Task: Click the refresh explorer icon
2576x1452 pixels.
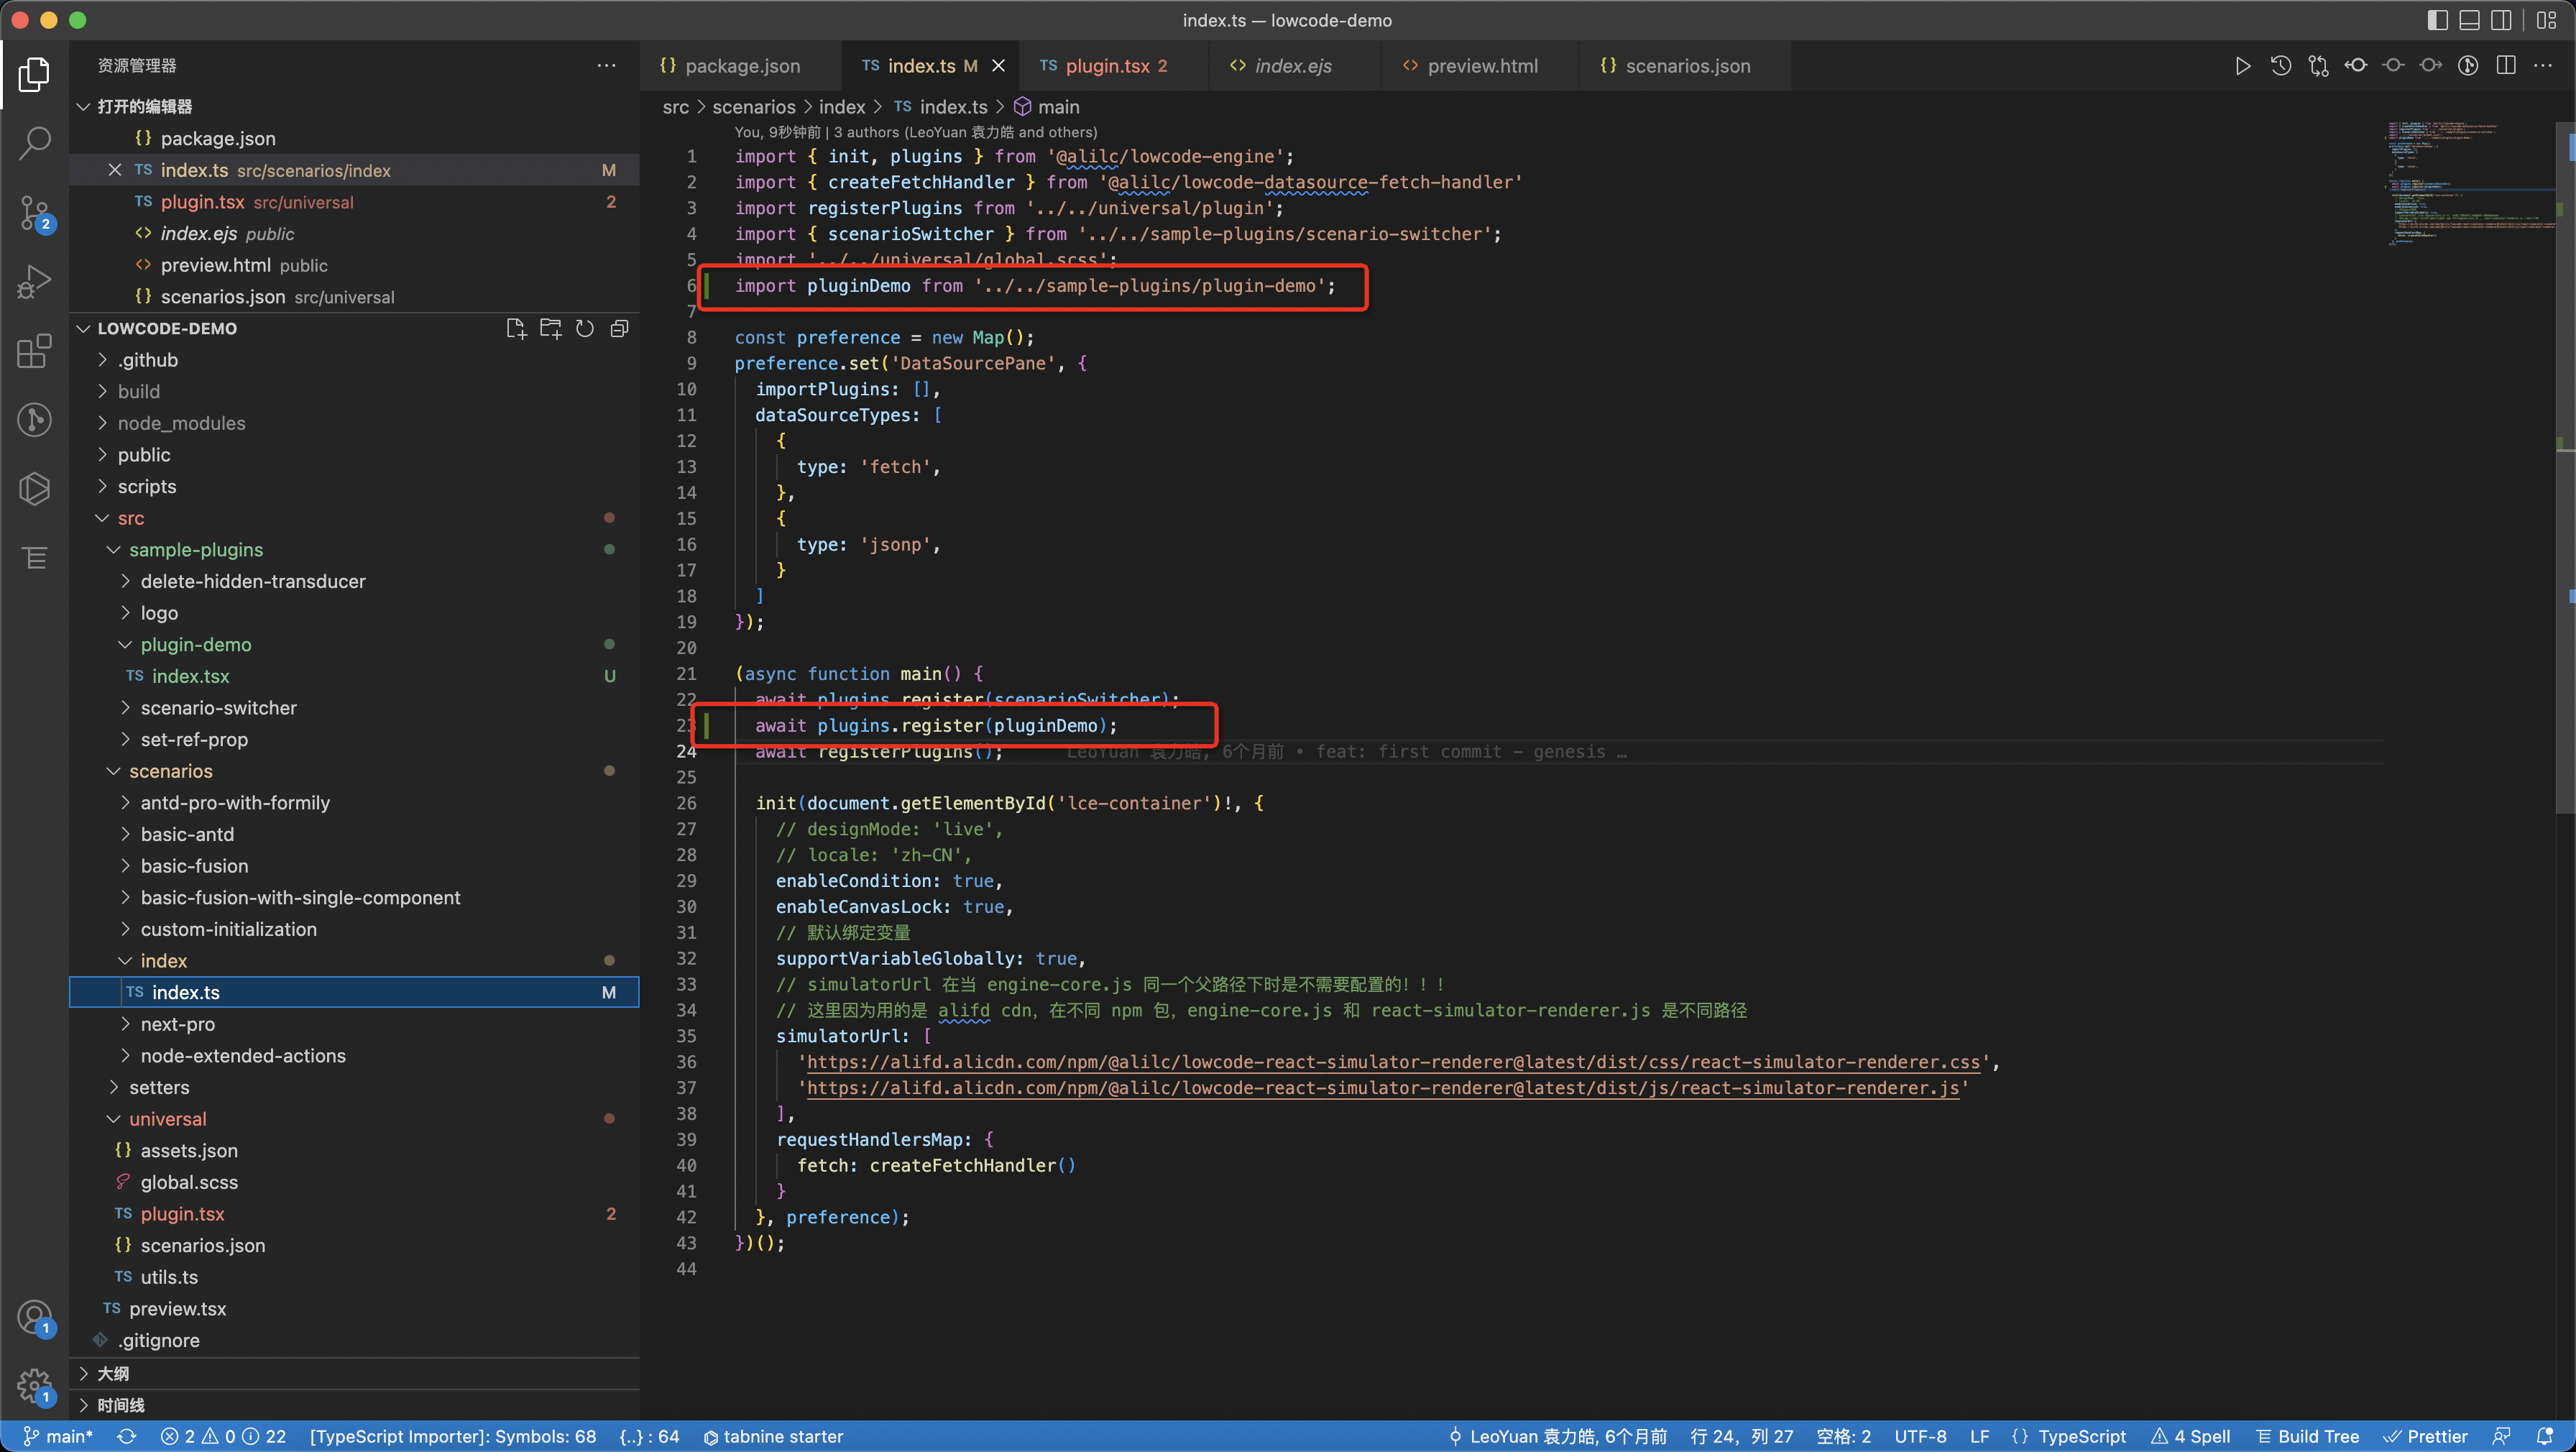Action: coord(585,329)
